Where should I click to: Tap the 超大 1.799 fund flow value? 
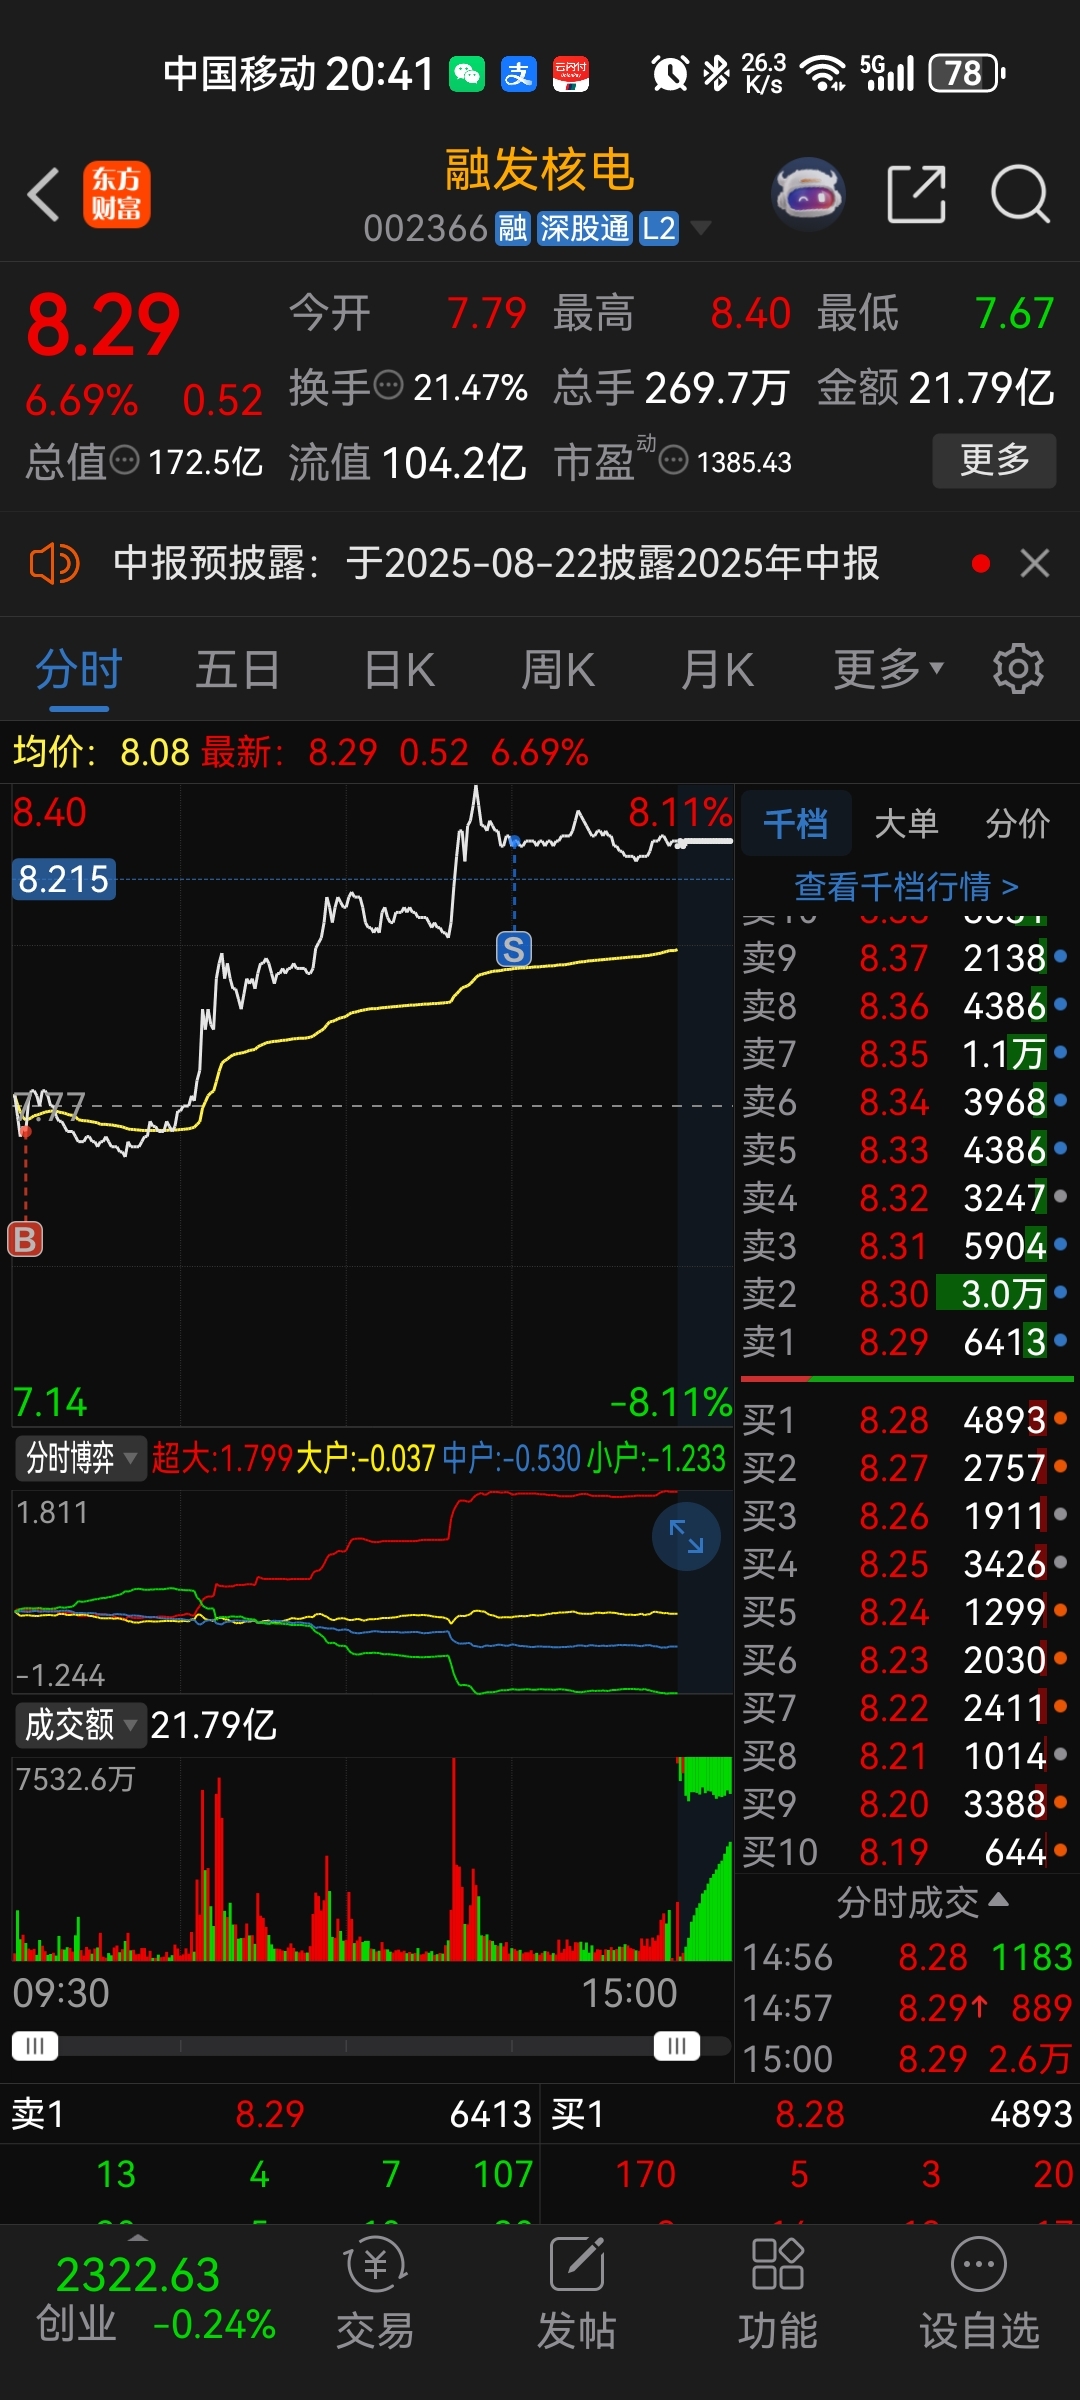pos(222,1459)
